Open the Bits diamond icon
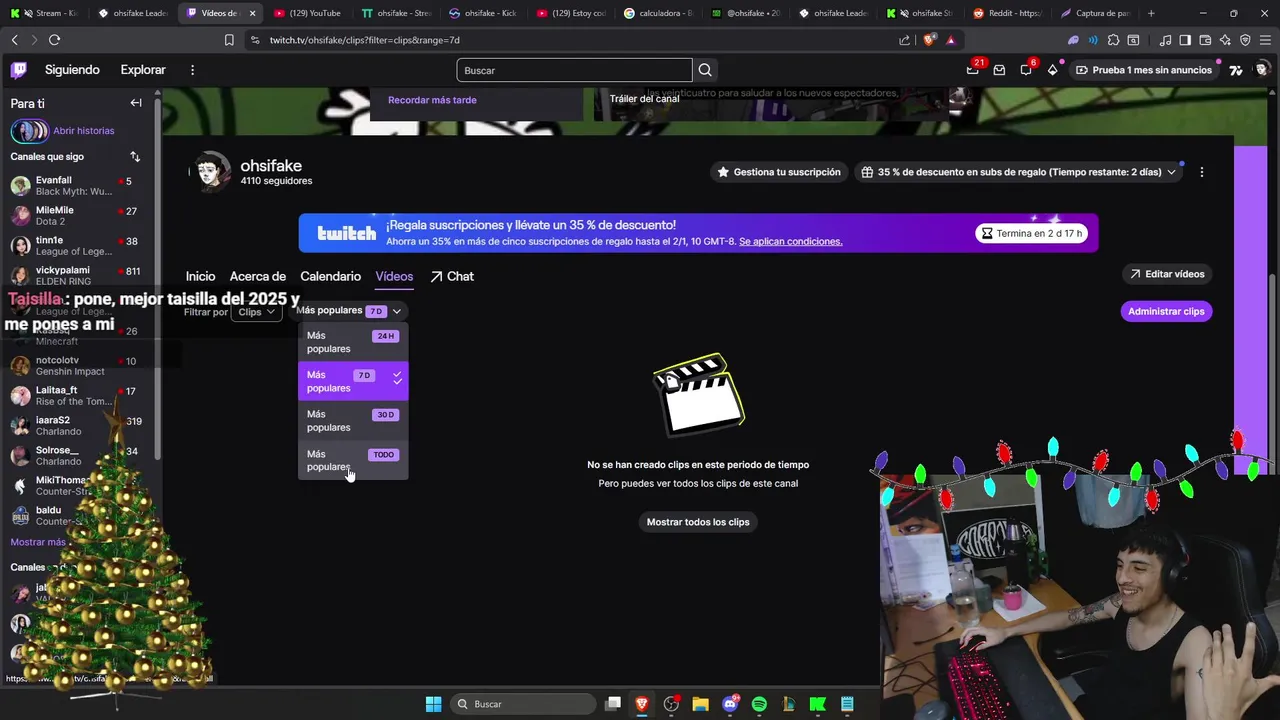Screen dimensions: 1280x720 coord(1052,70)
